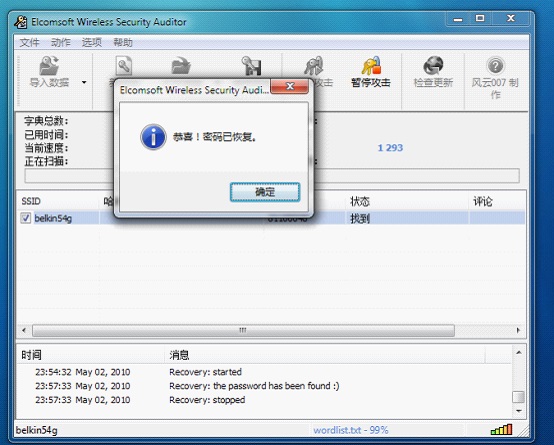Click the 找到 status cell
The height and width of the screenshot is (445, 554).
tap(360, 218)
